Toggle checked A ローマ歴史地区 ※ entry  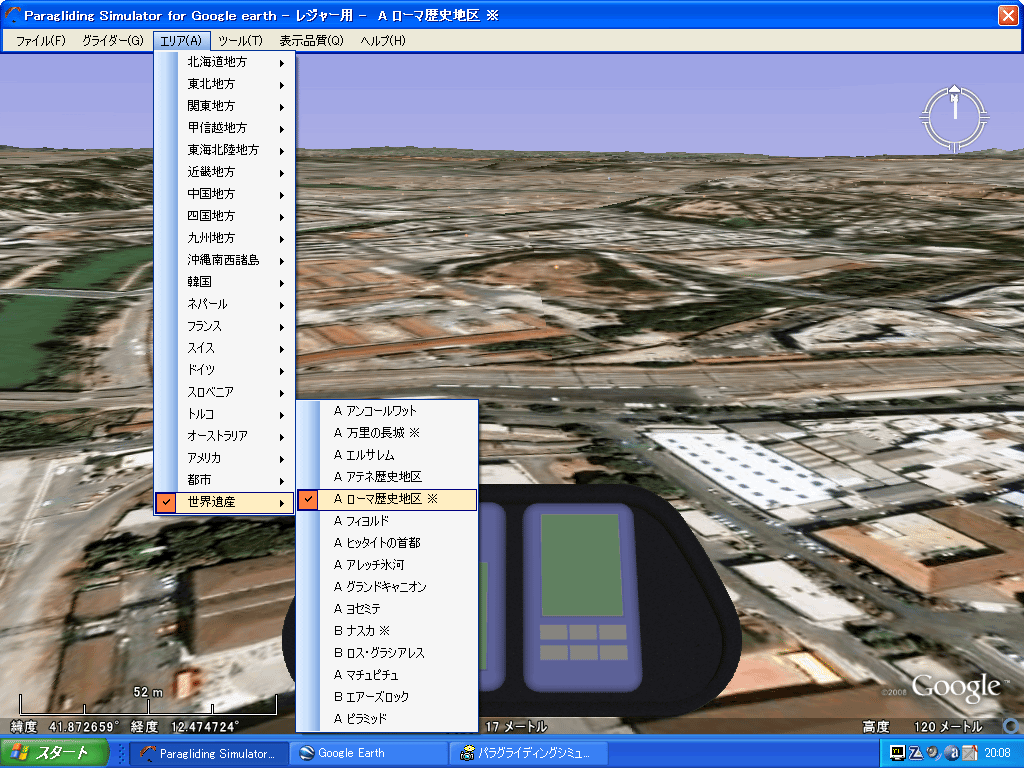(387, 500)
